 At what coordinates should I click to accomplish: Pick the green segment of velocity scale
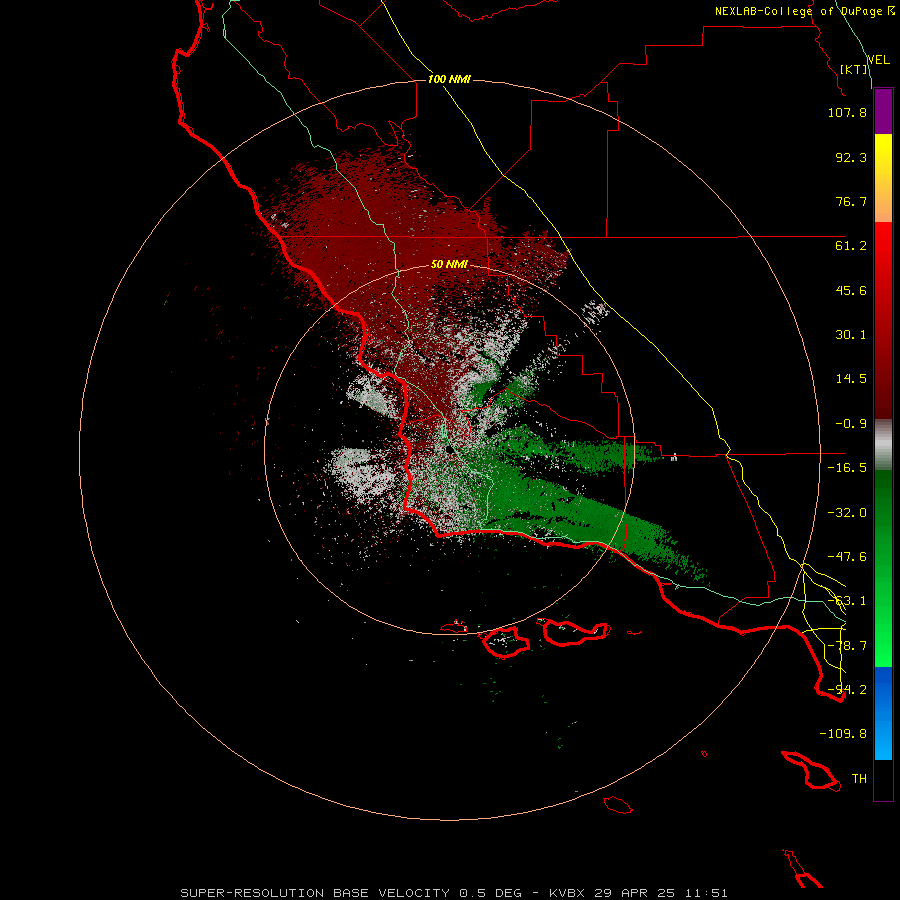pos(883,568)
